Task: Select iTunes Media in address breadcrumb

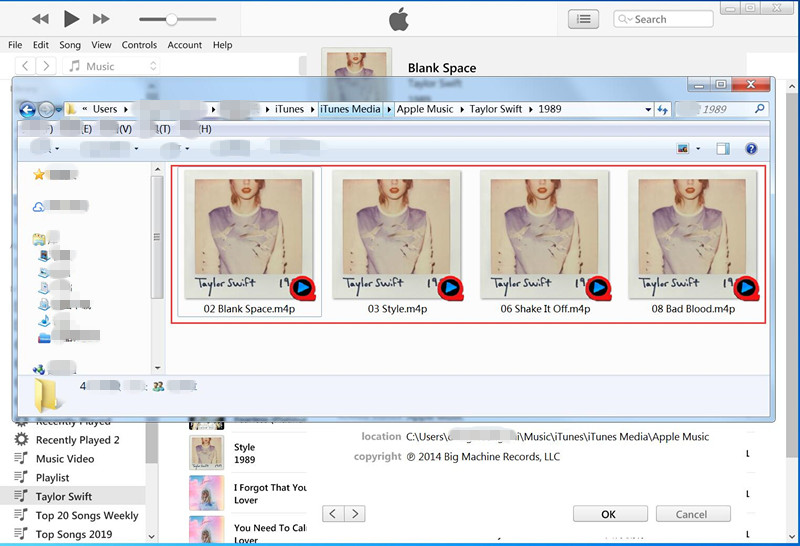Action: tap(350, 109)
